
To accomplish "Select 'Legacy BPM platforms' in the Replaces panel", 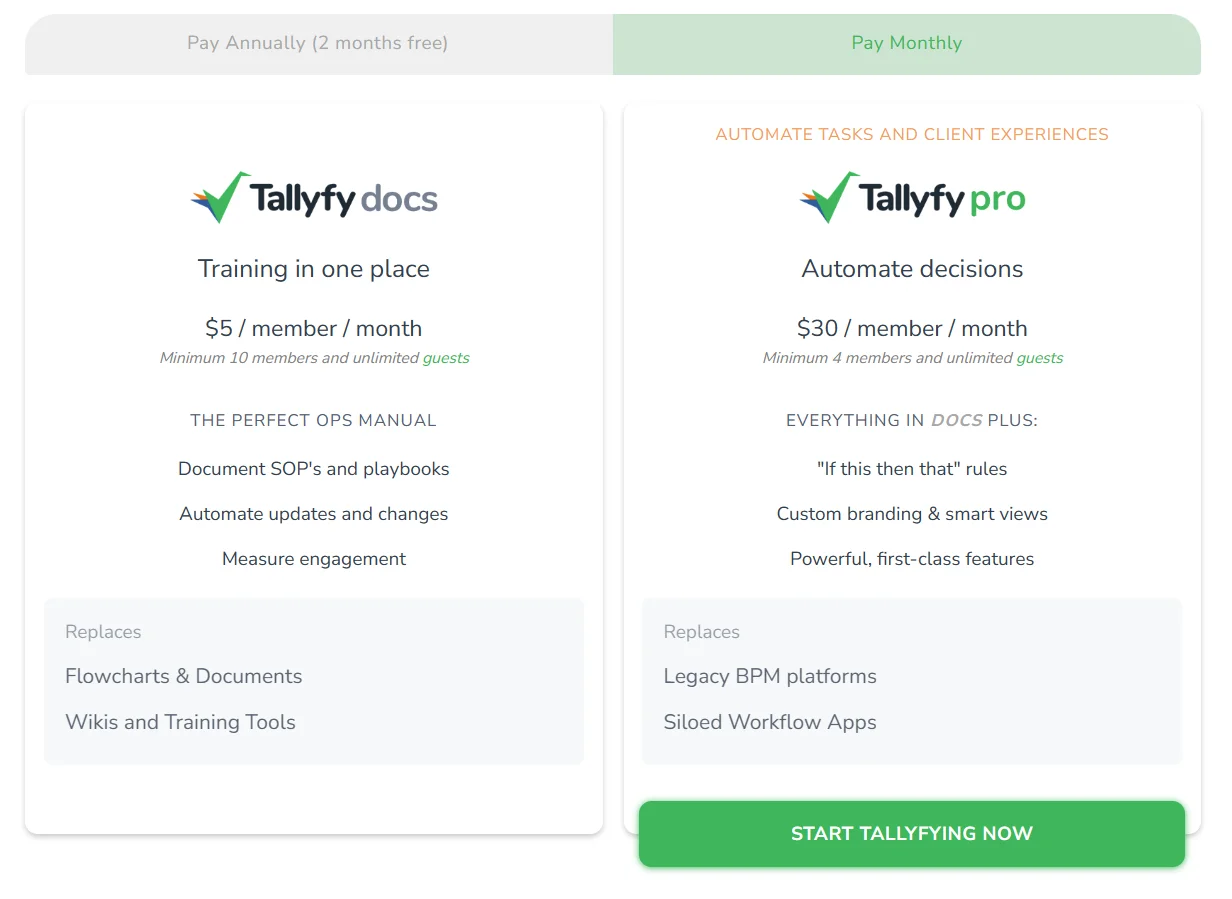I will pos(770,676).
